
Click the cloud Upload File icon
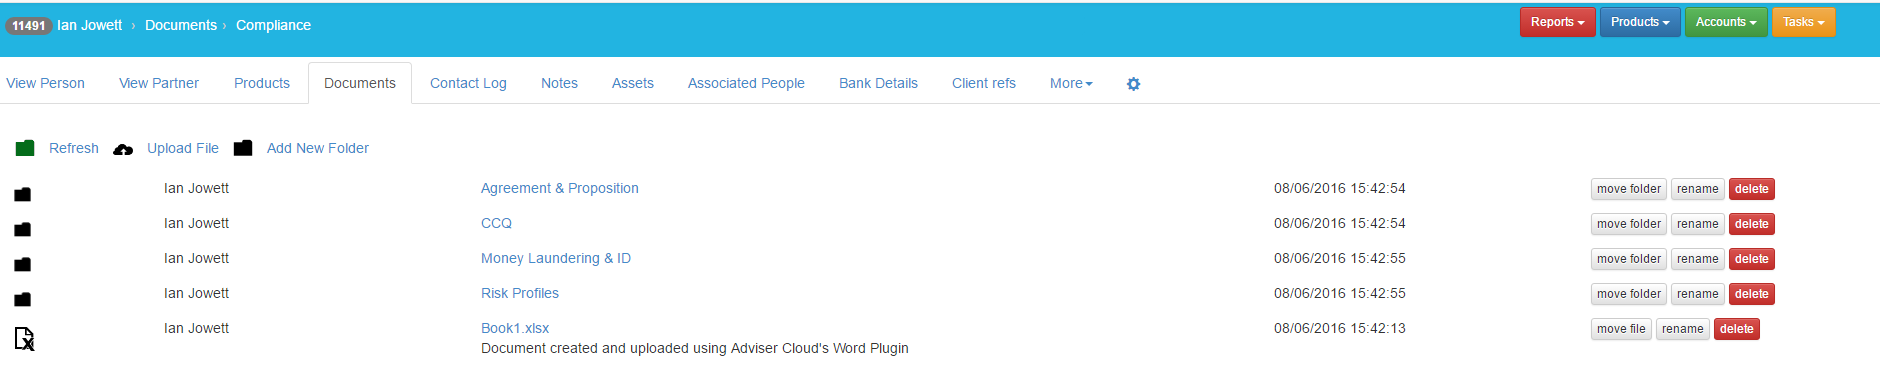(x=123, y=150)
